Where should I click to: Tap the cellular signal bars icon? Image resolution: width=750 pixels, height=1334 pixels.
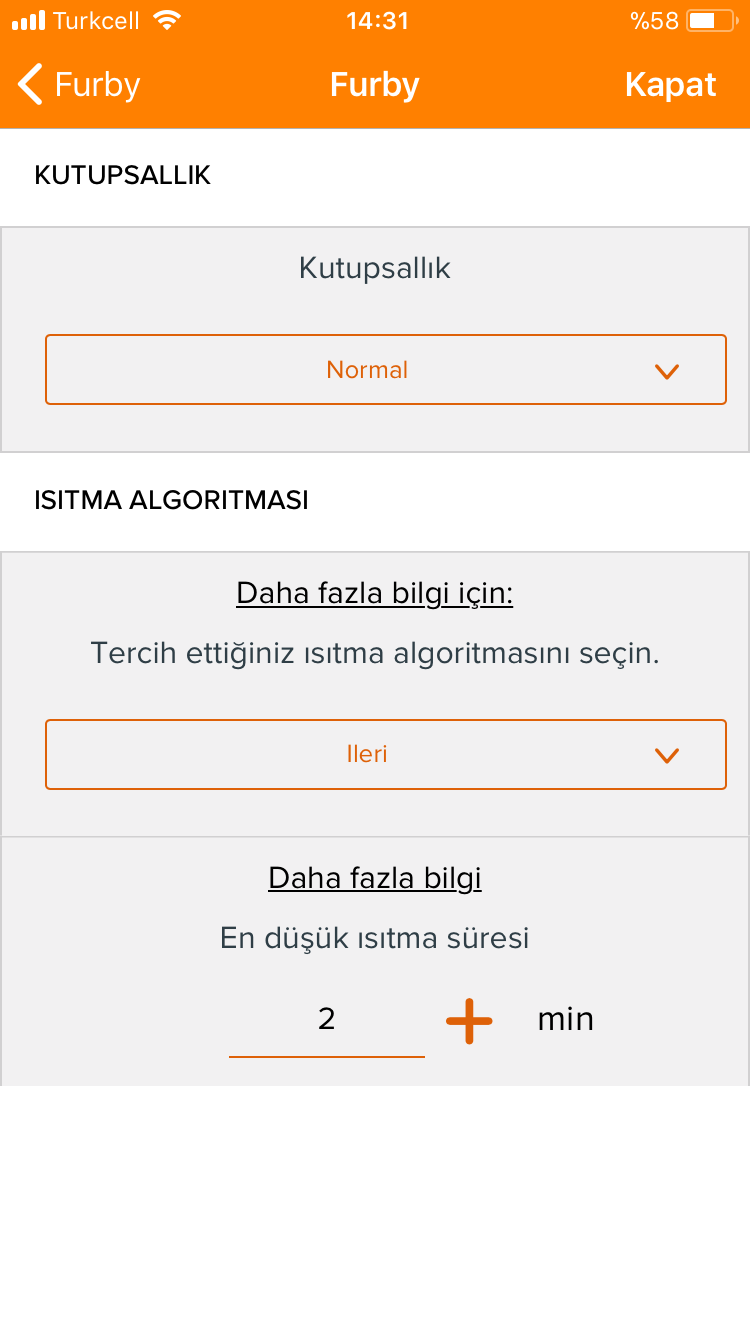(x=28, y=20)
